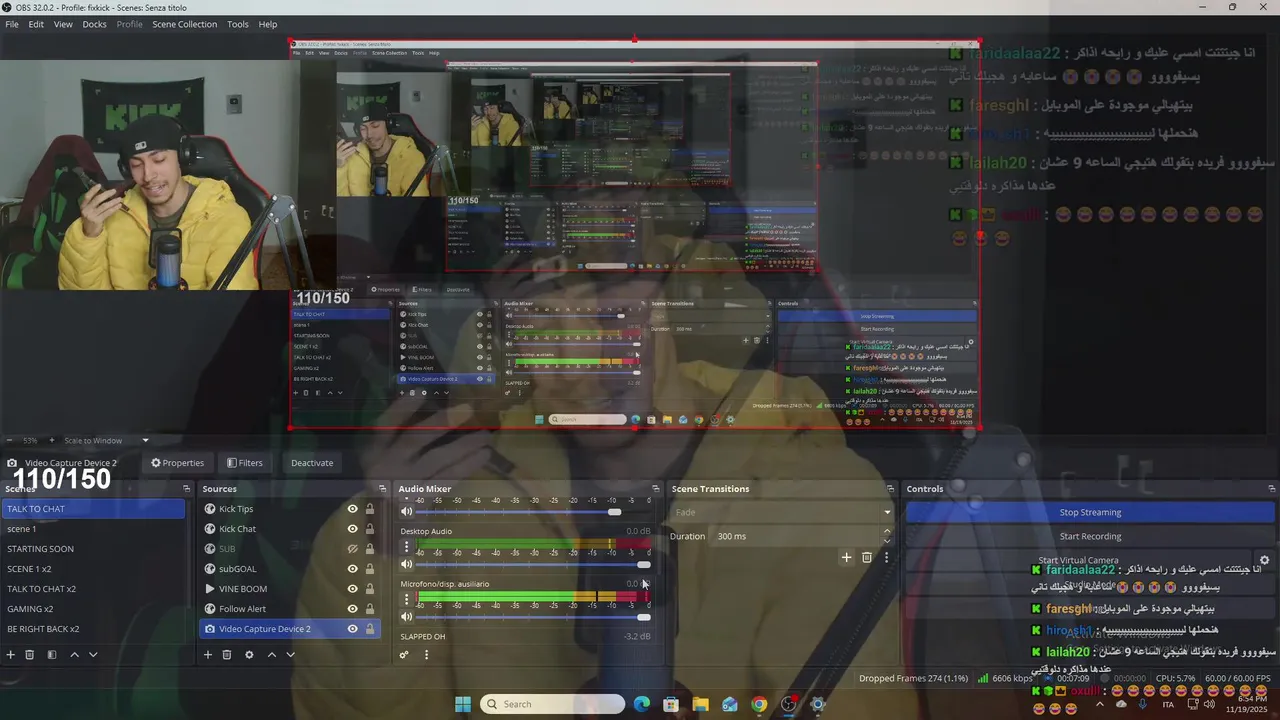
Task: Hide the subGOAL source
Action: pyautogui.click(x=352, y=569)
